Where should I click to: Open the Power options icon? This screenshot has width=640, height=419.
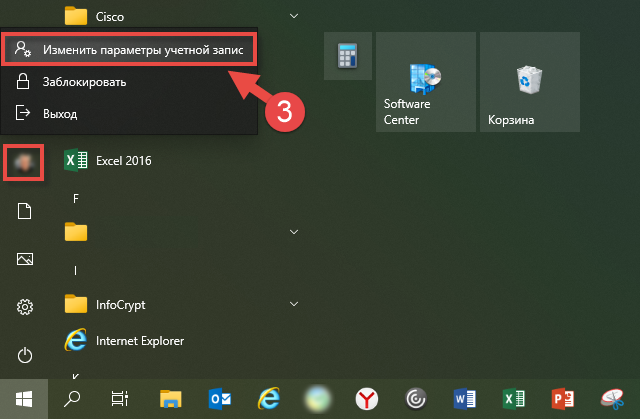point(24,355)
